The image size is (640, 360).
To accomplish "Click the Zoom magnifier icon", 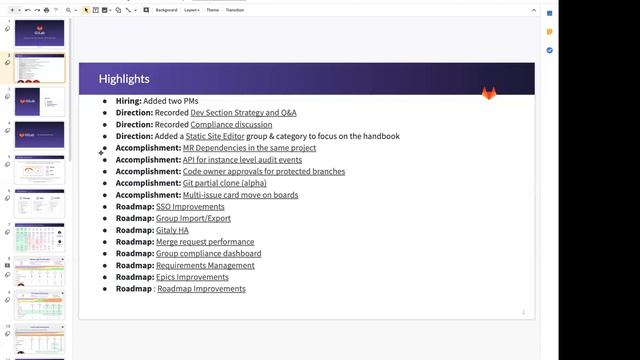I will click(69, 10).
